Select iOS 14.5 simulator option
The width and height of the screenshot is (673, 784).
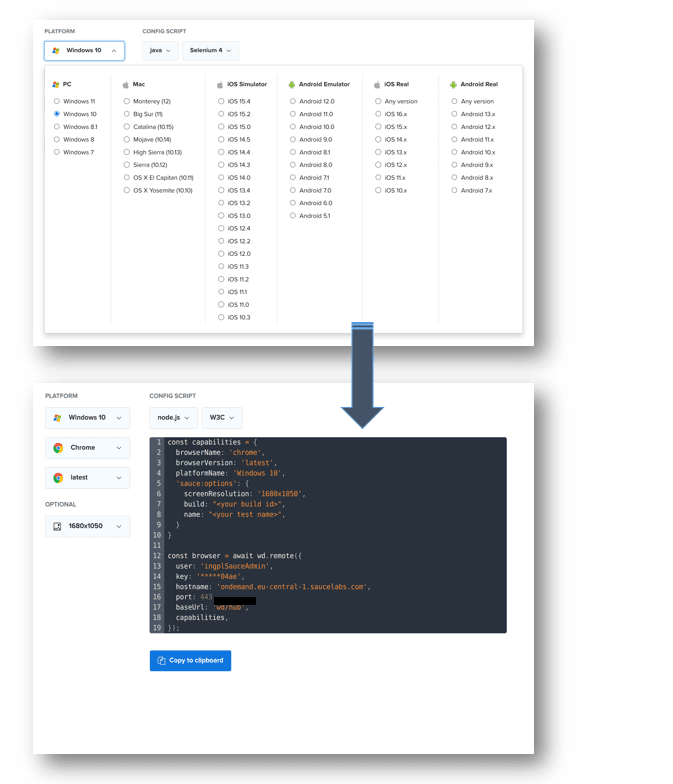(221, 140)
